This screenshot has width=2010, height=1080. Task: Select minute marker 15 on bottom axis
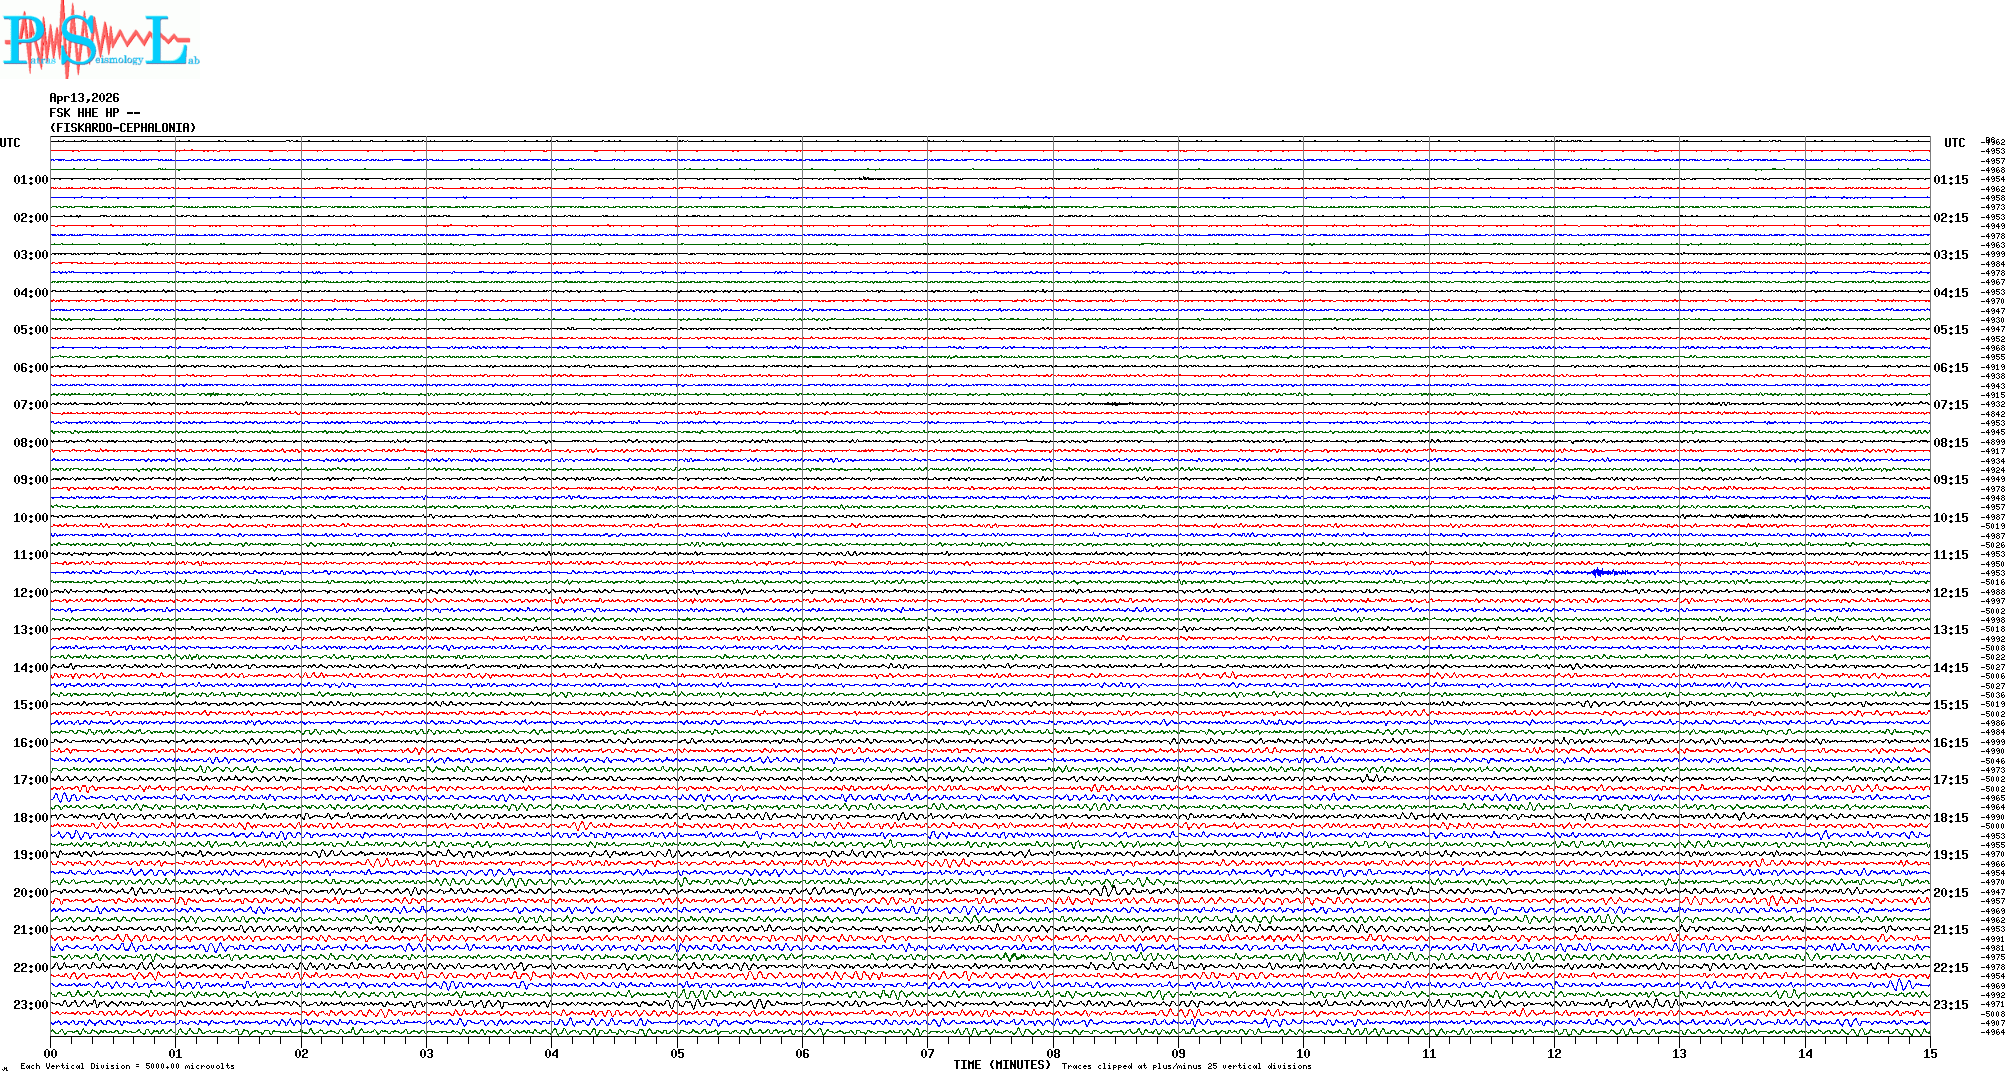coord(1929,1053)
